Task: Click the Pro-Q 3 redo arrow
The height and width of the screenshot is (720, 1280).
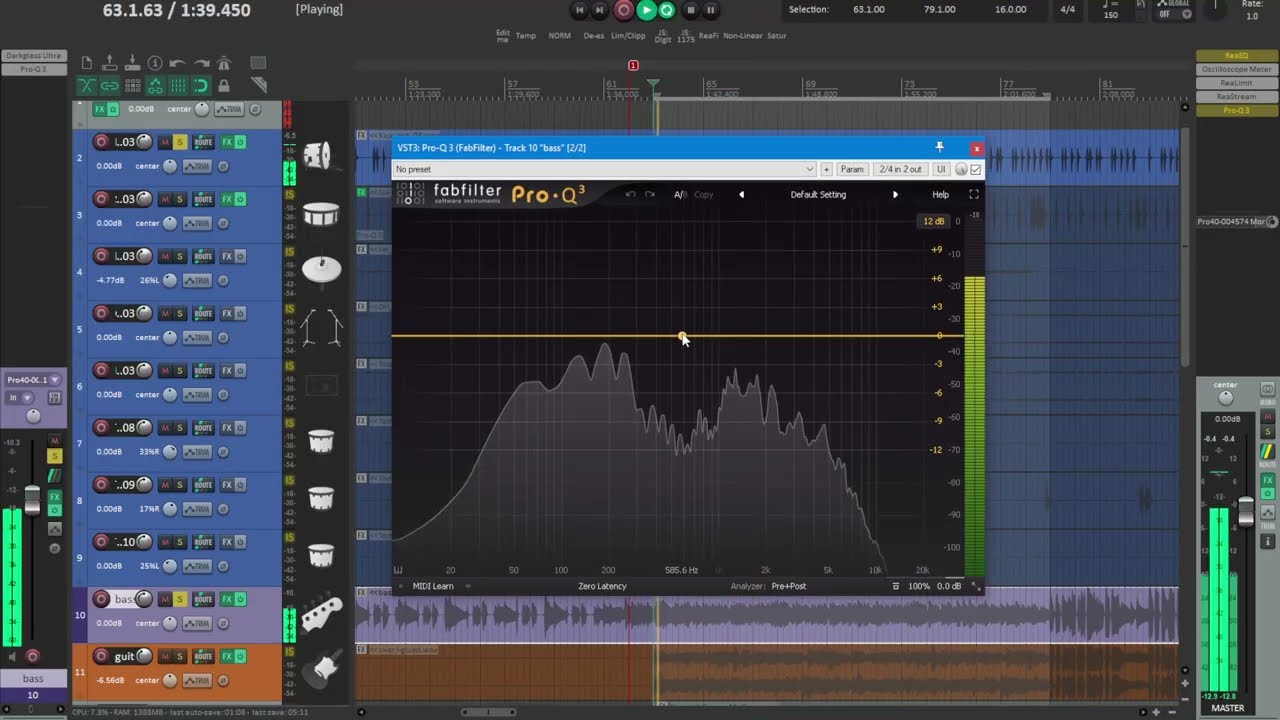Action: click(650, 195)
